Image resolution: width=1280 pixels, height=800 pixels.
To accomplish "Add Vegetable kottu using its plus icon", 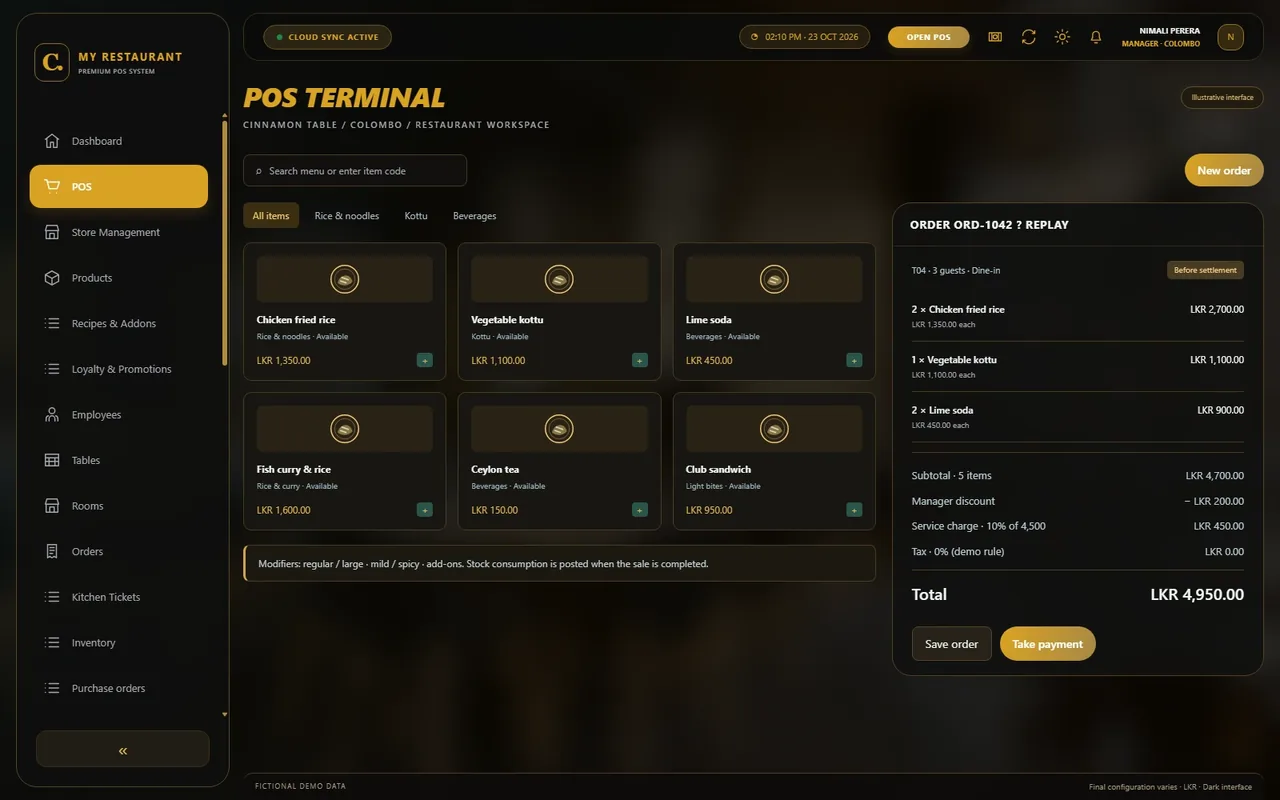I will [640, 360].
